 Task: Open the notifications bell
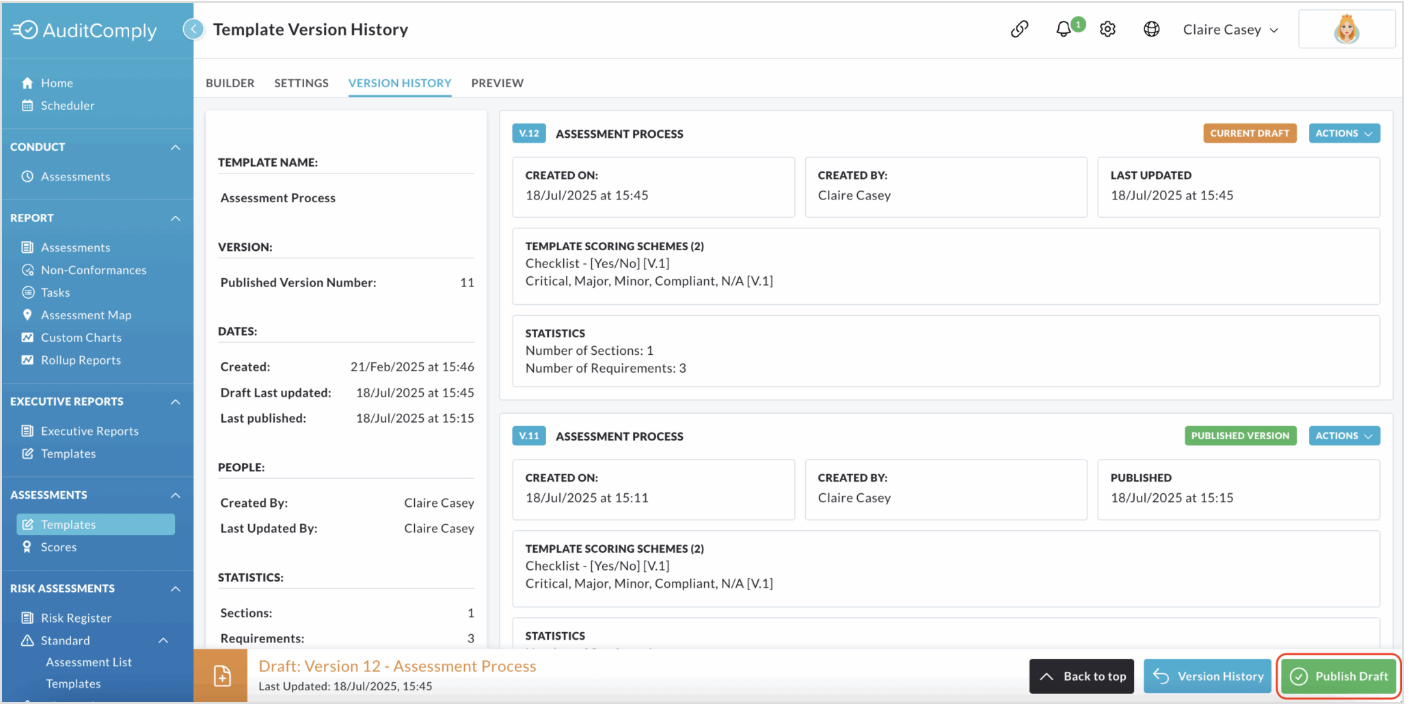[x=1064, y=30]
